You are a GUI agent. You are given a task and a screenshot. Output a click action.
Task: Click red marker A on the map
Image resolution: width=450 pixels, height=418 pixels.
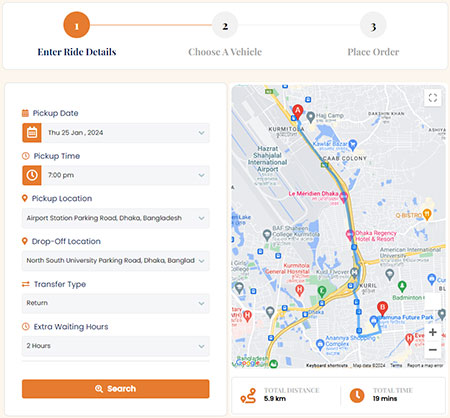pyautogui.click(x=298, y=112)
